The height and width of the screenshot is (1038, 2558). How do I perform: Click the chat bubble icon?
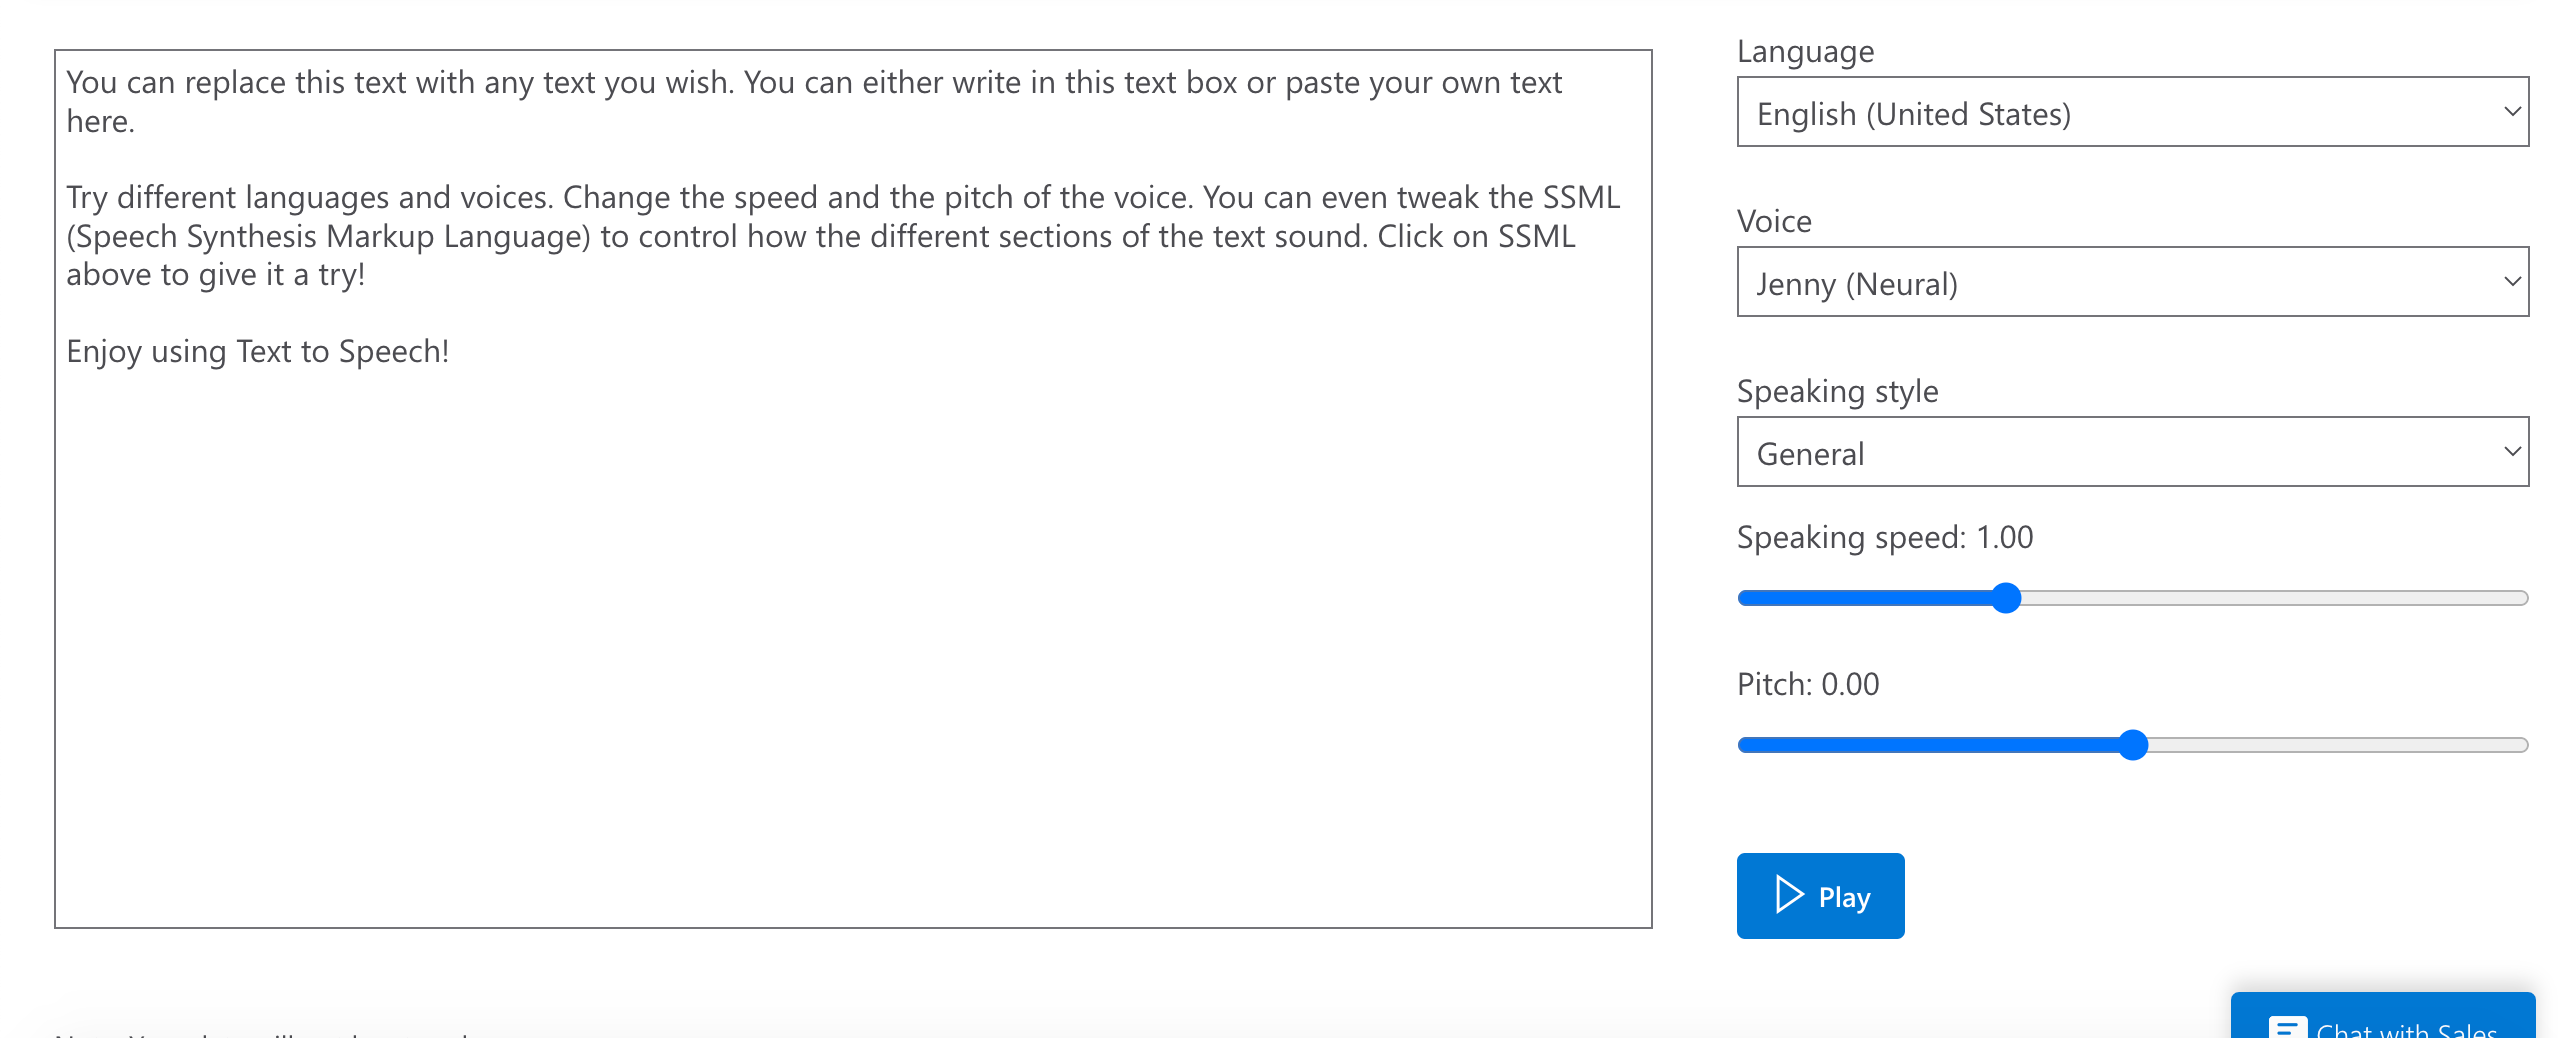[x=2288, y=1027]
